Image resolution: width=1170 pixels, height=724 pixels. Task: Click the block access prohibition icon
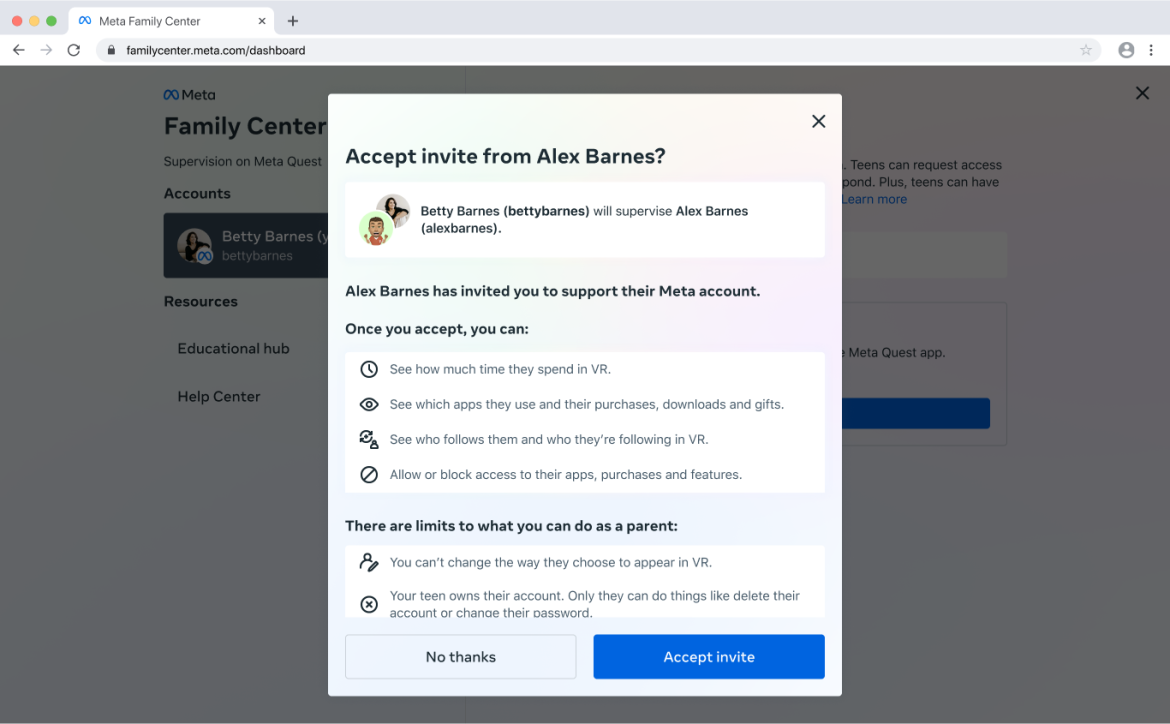pyautogui.click(x=370, y=473)
